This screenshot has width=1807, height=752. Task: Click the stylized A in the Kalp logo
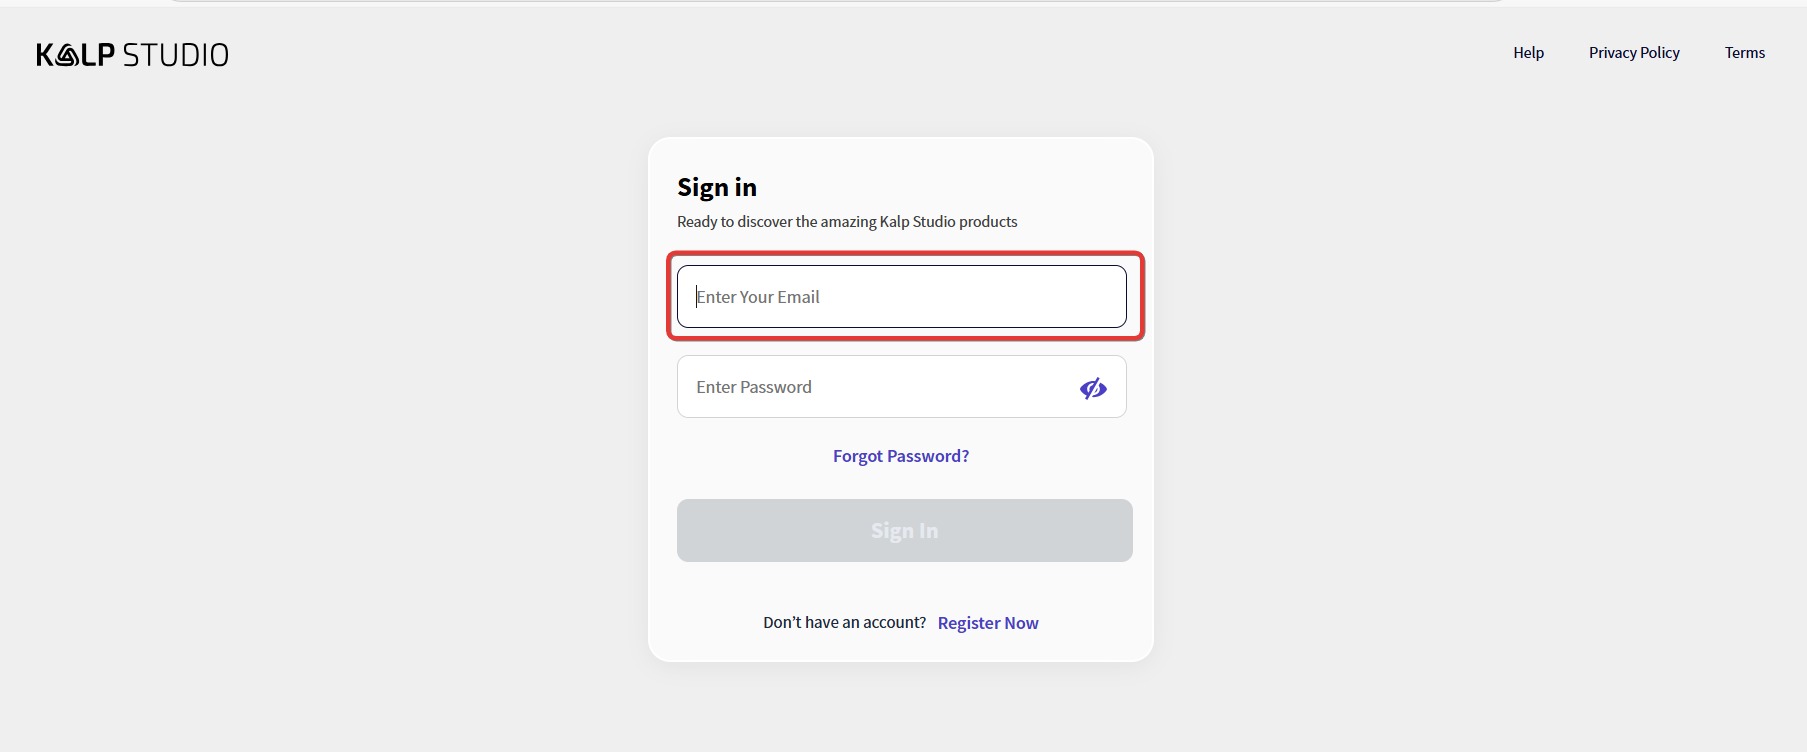[66, 56]
